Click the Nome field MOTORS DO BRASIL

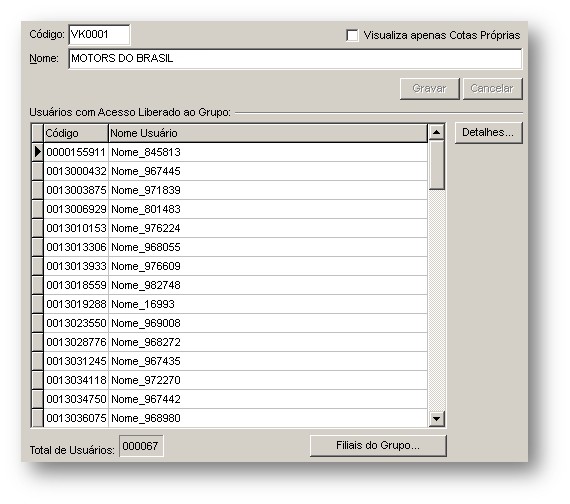[295, 59]
